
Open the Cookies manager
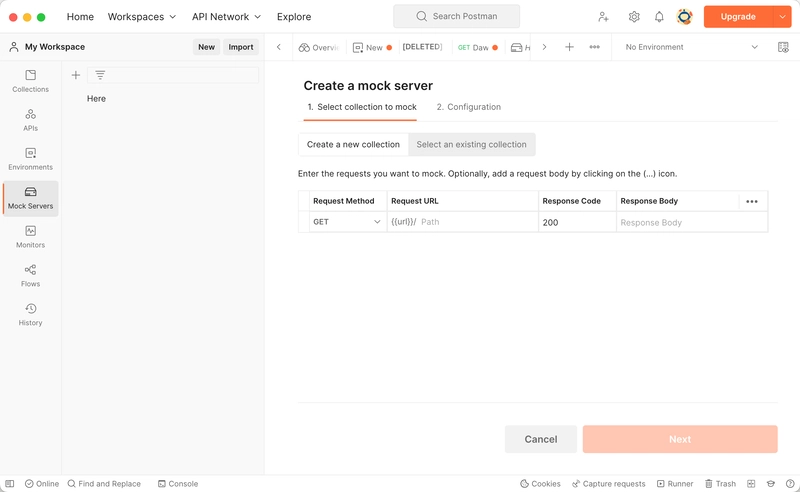coord(540,484)
